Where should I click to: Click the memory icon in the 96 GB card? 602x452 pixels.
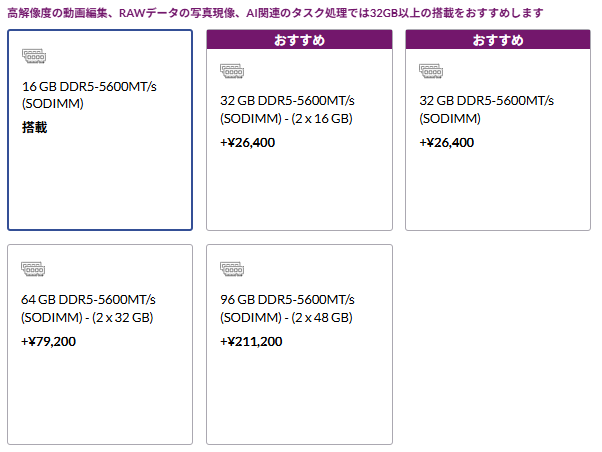[x=232, y=269]
